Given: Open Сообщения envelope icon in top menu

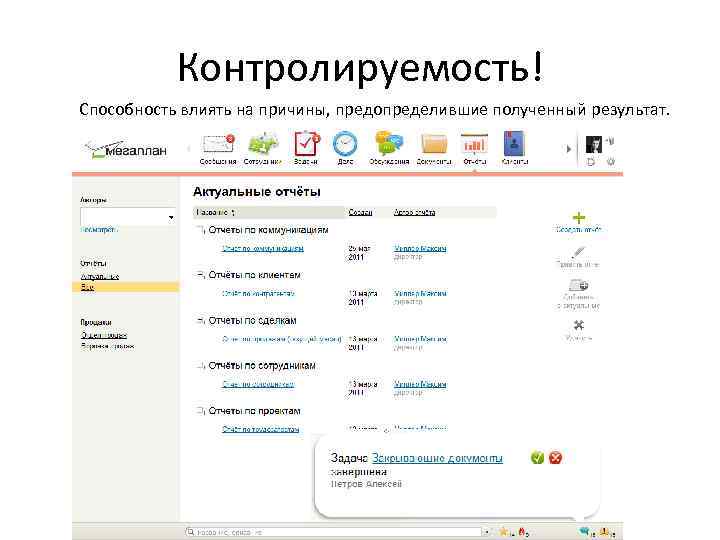Looking at the screenshot, I should (x=218, y=144).
